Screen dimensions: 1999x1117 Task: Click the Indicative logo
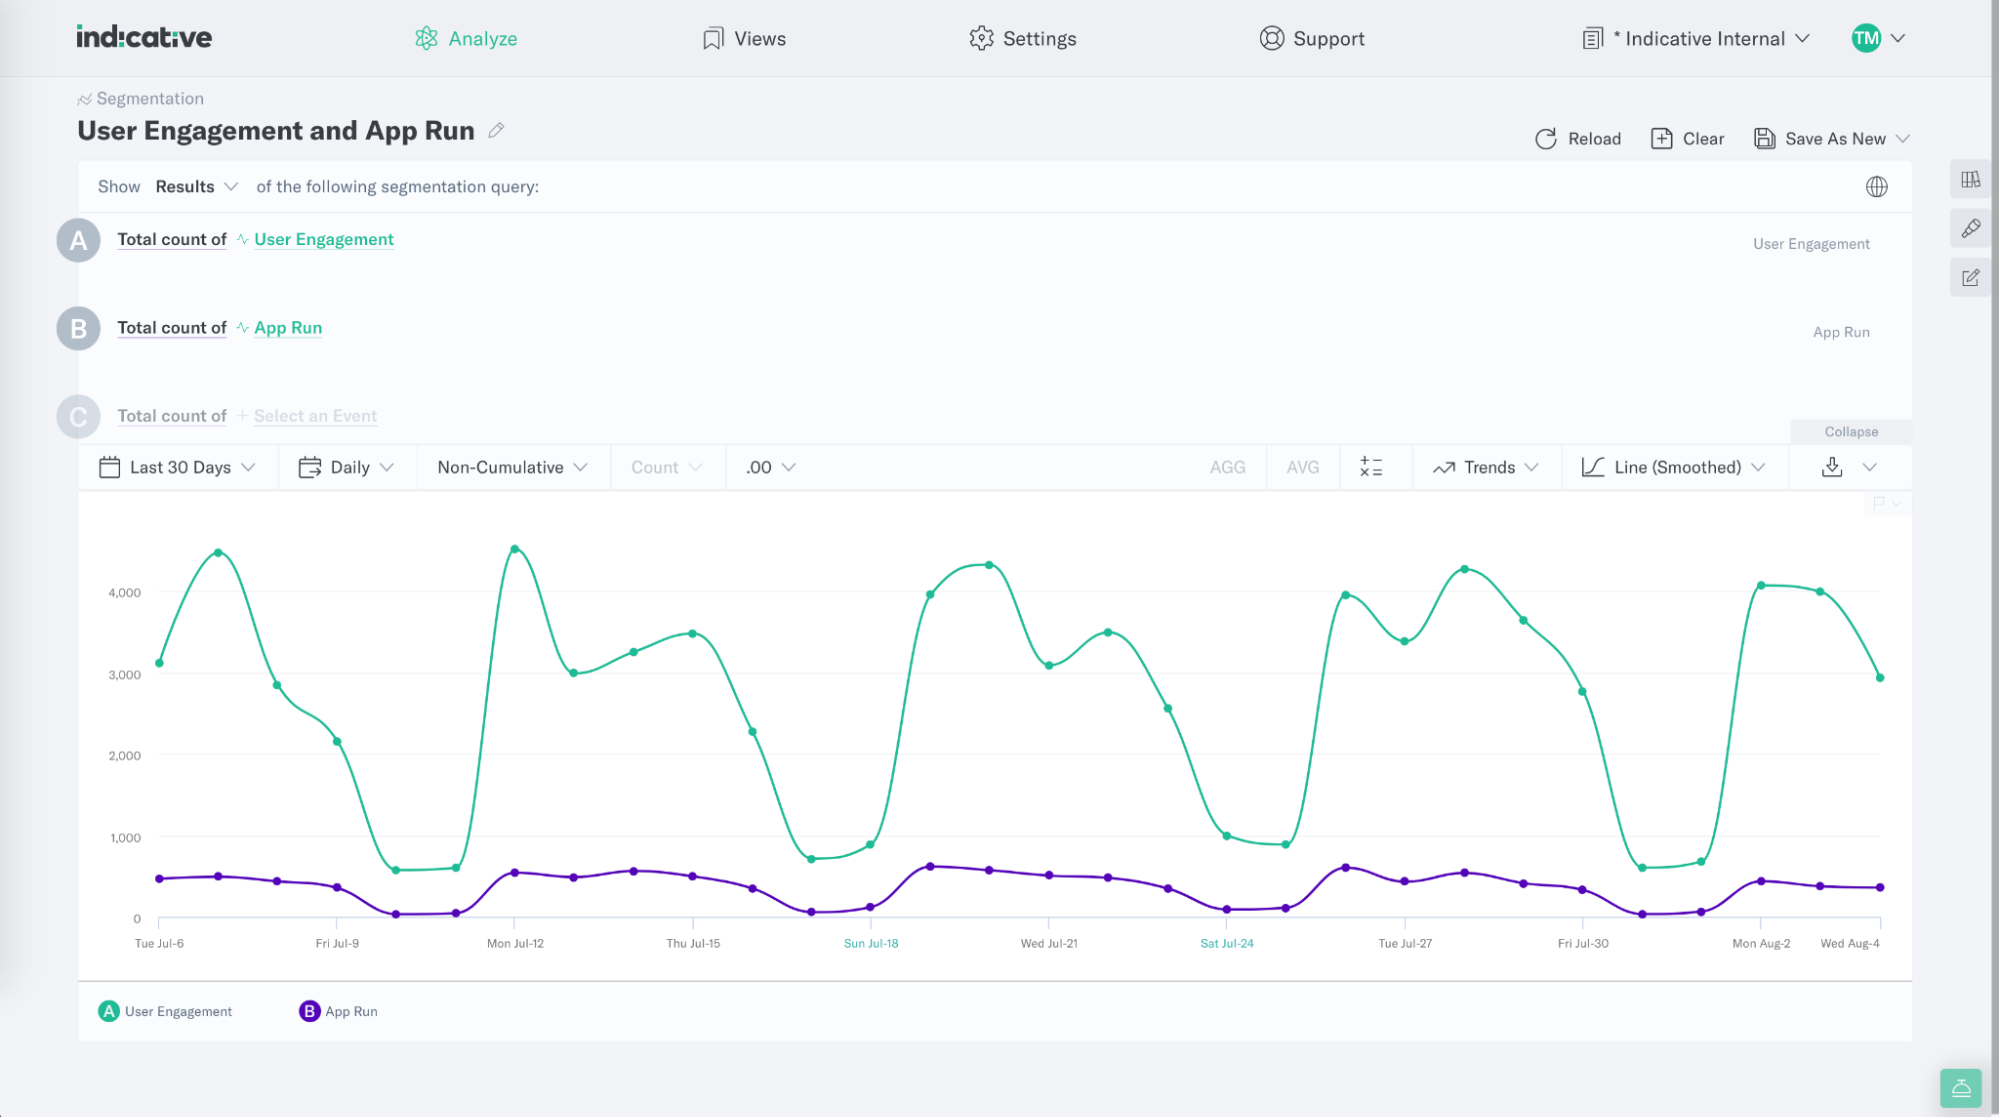pos(144,37)
